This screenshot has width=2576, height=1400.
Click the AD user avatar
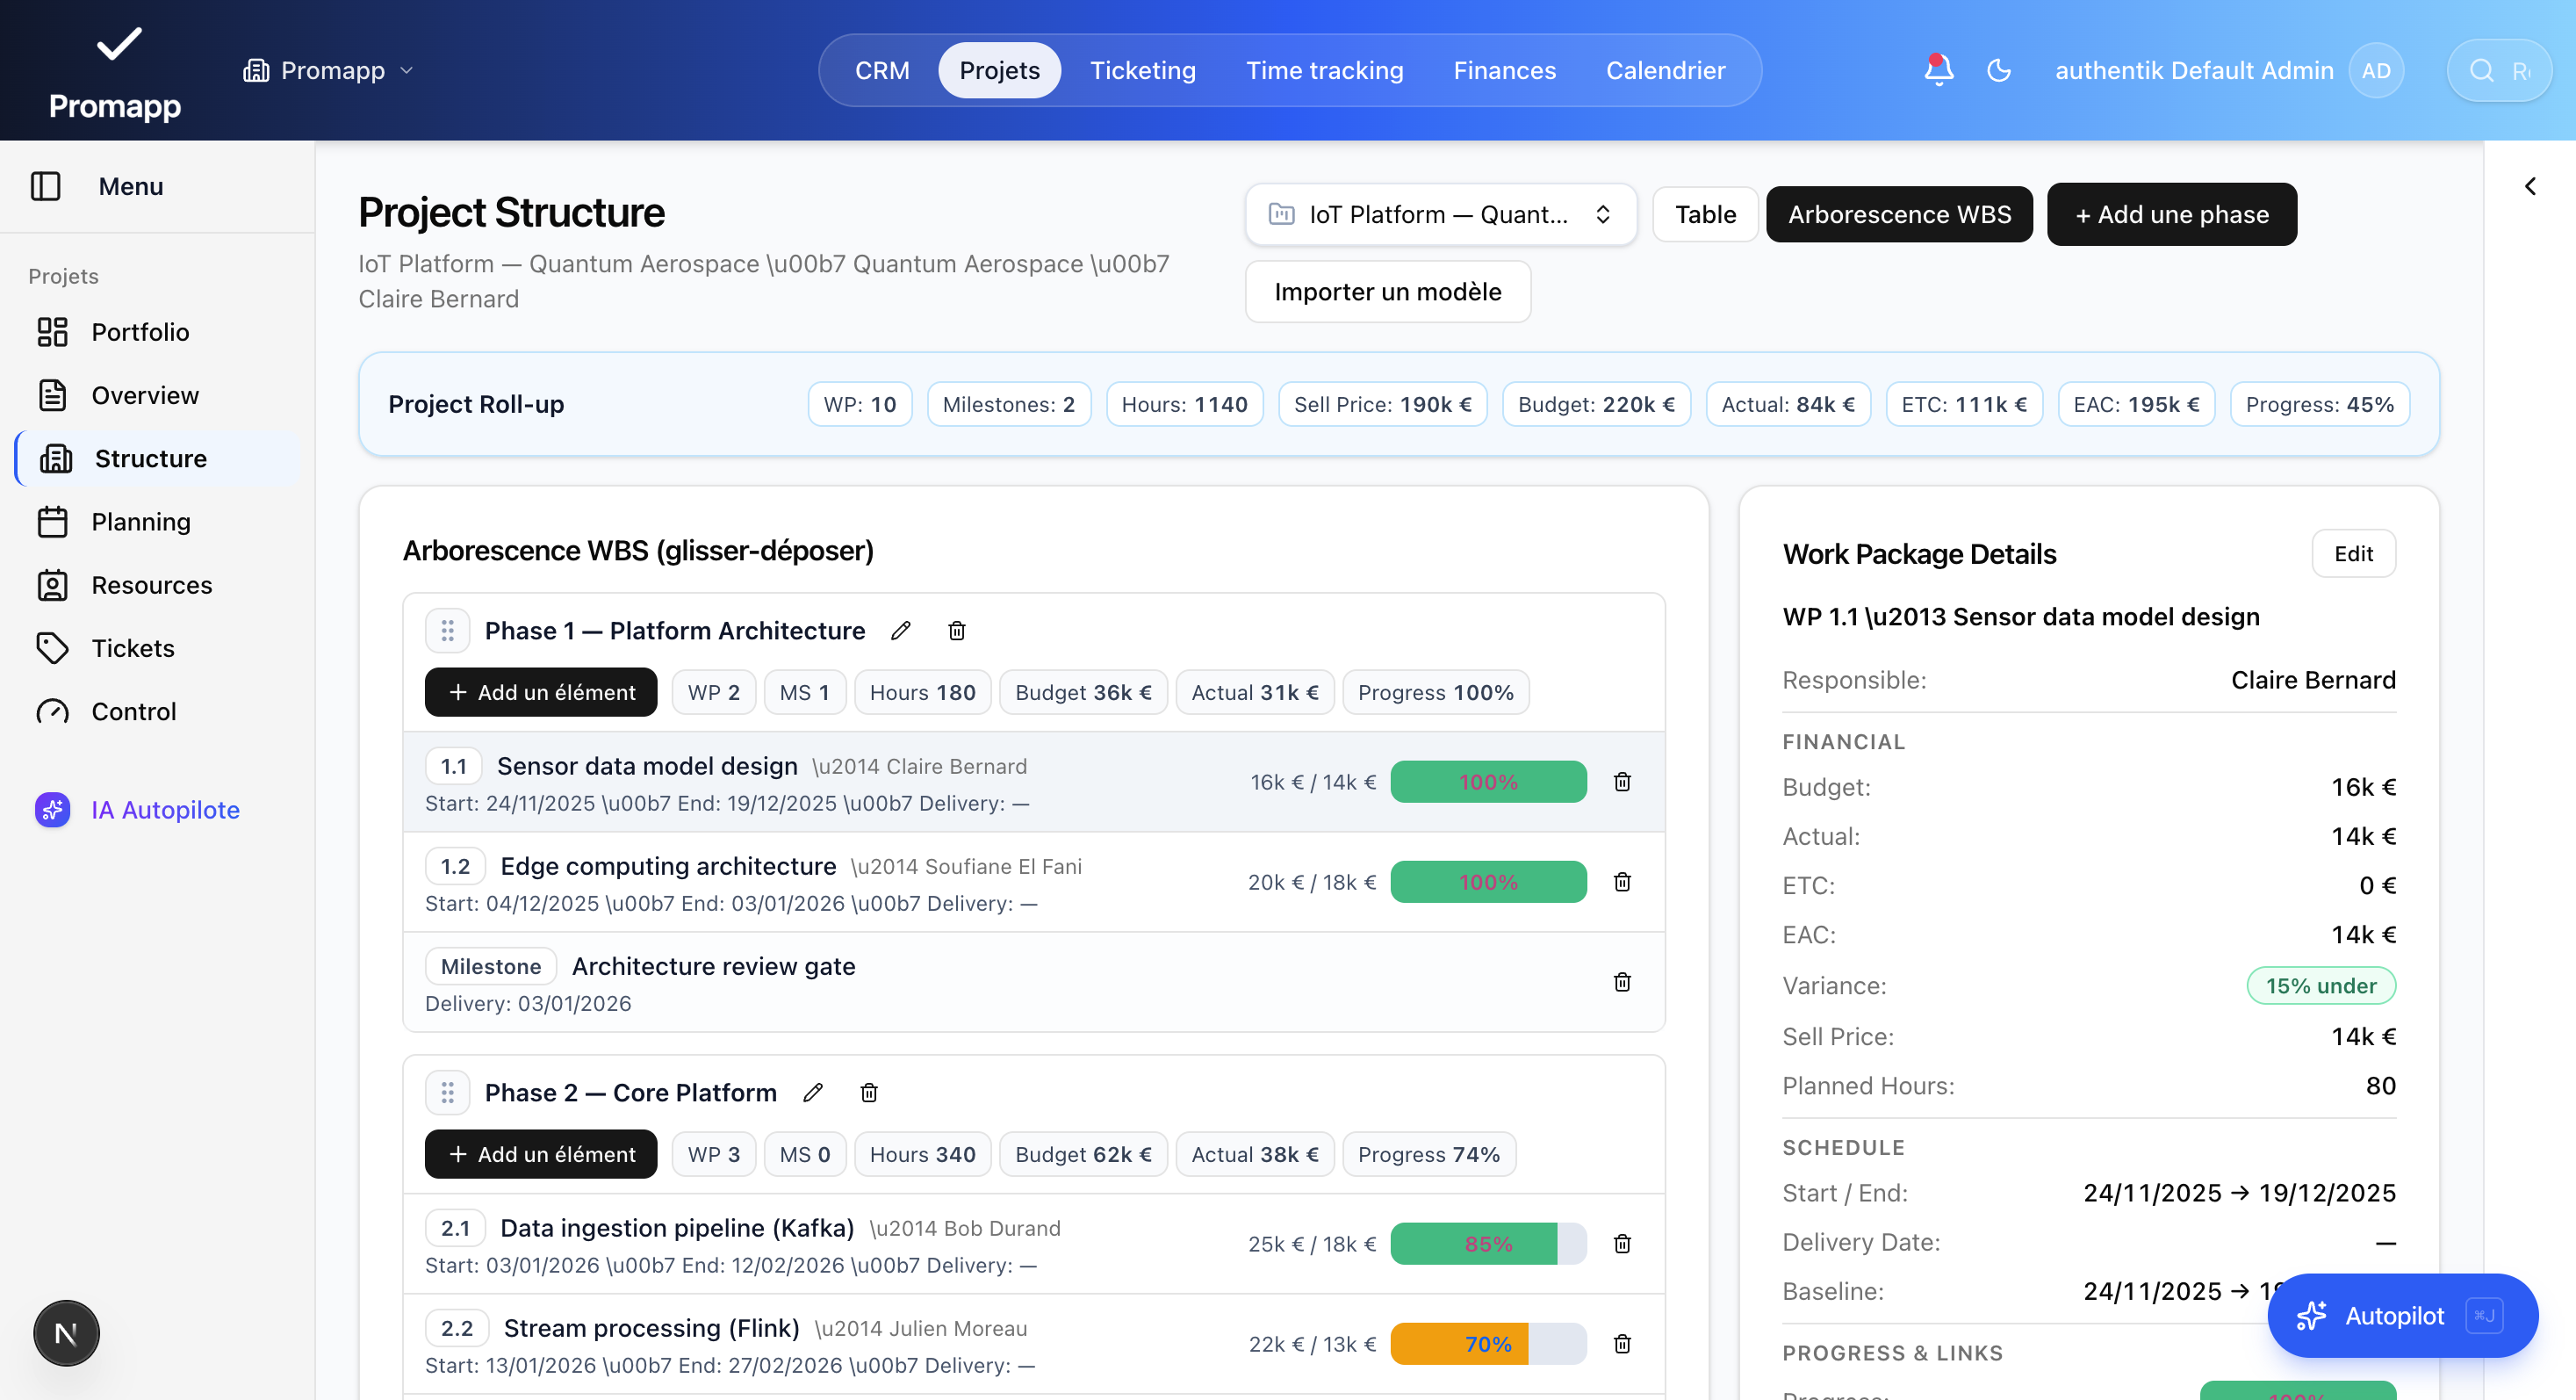2376,70
